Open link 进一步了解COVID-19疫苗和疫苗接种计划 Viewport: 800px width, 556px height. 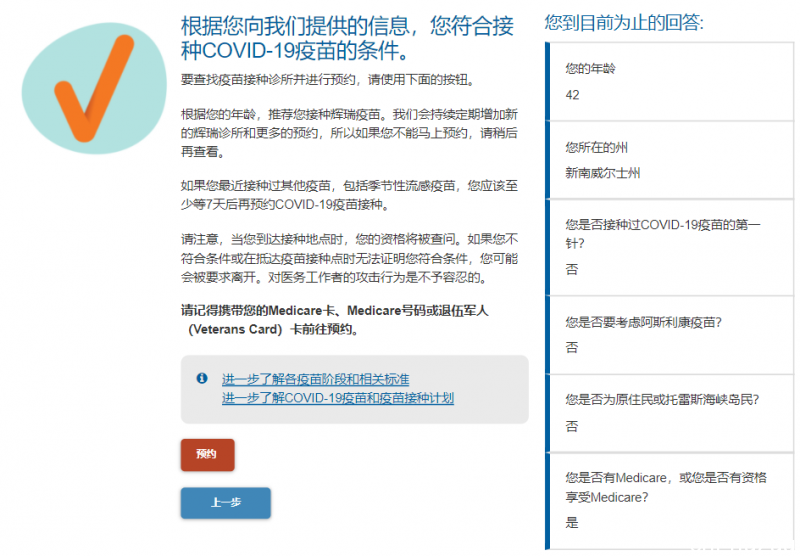click(x=338, y=398)
